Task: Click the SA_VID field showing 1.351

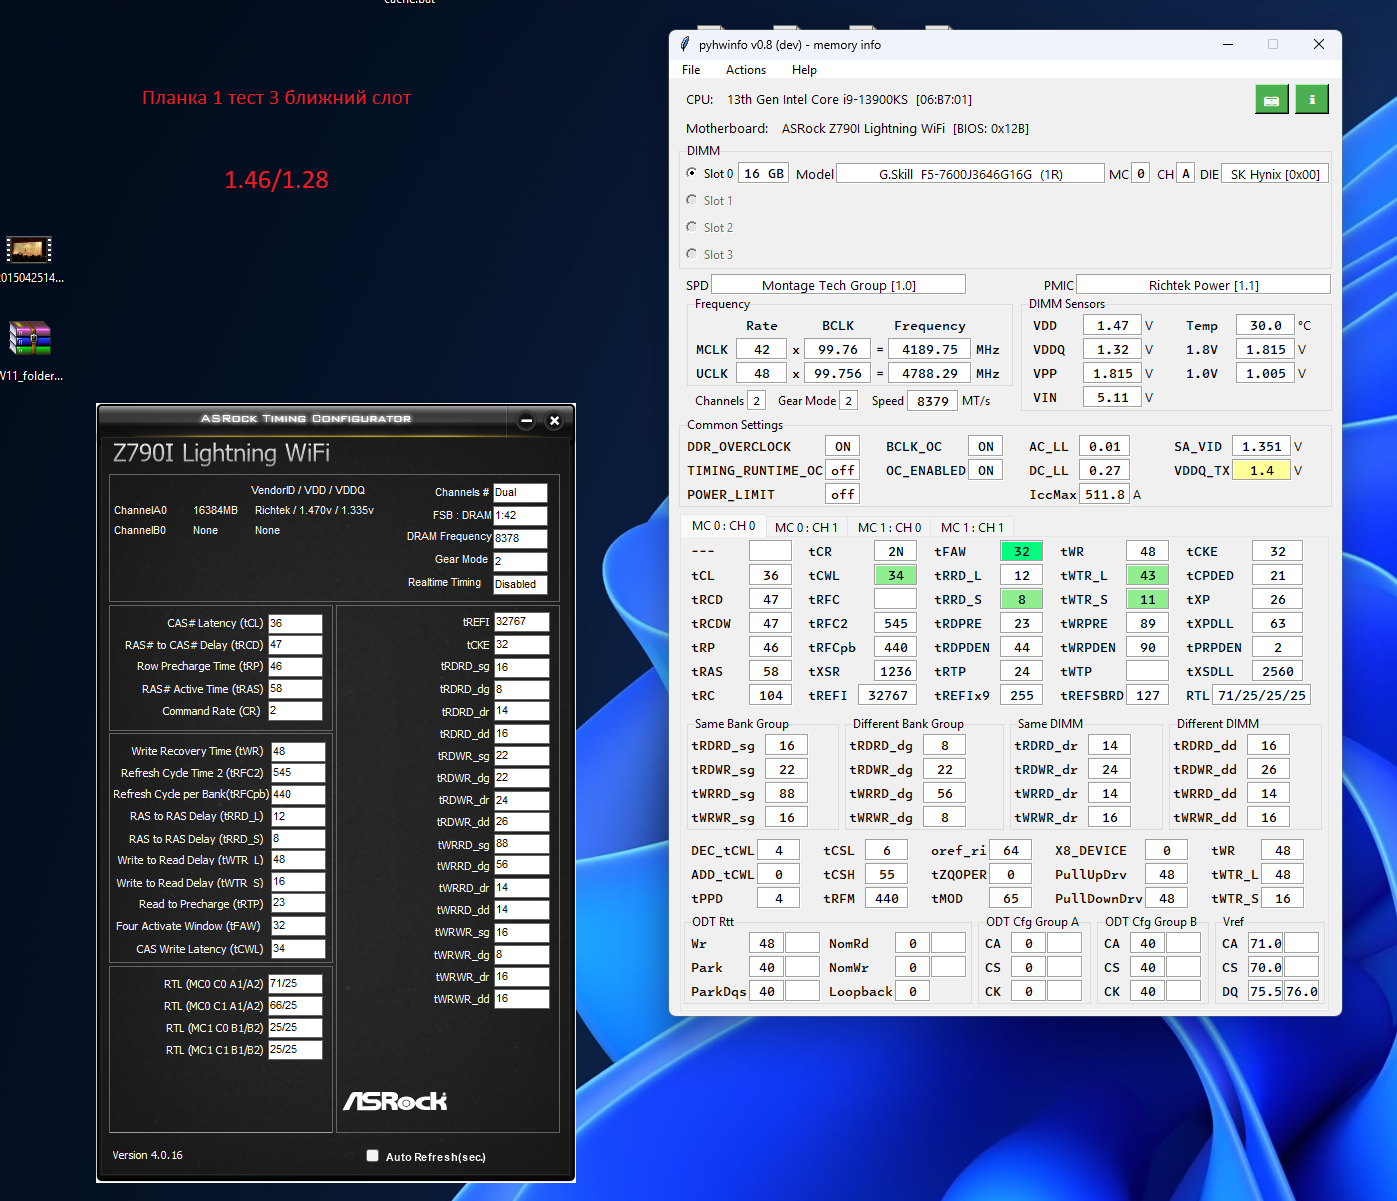Action: coord(1262,447)
